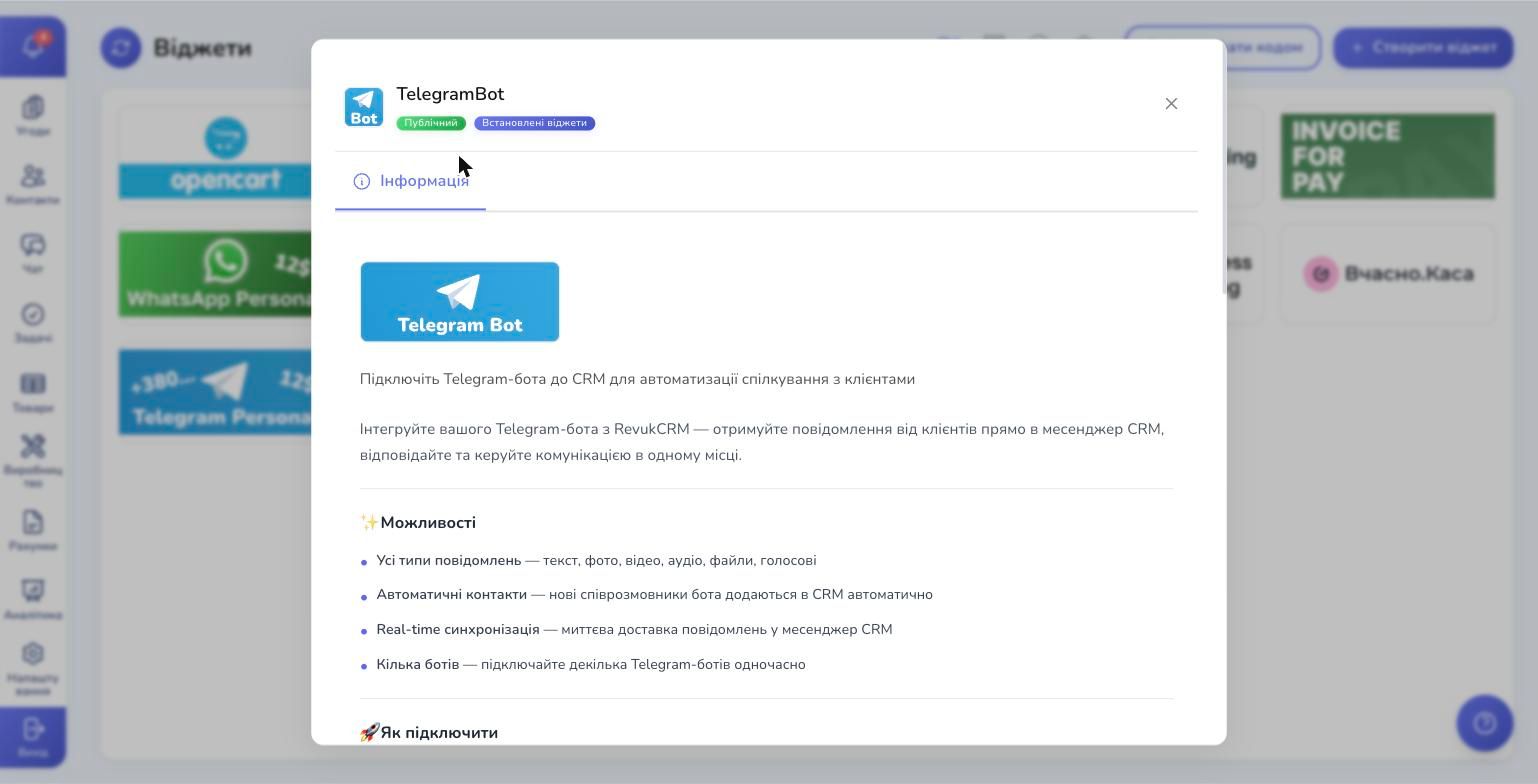Open the opencart widget card behind dialog
This screenshot has height=784, width=1538.
[215, 156]
